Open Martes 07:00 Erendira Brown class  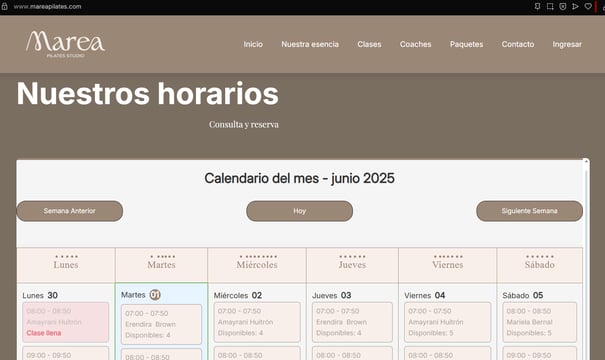pyautogui.click(x=161, y=325)
